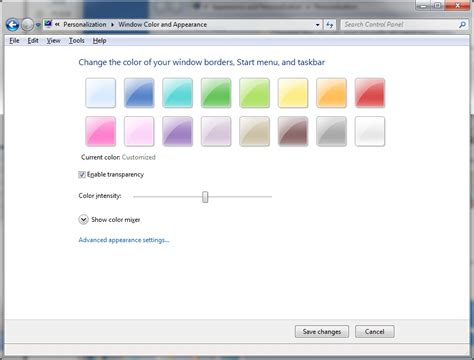Image resolution: width=474 pixels, height=360 pixels.
Task: Open Advanced appearance settings link
Action: tap(124, 240)
